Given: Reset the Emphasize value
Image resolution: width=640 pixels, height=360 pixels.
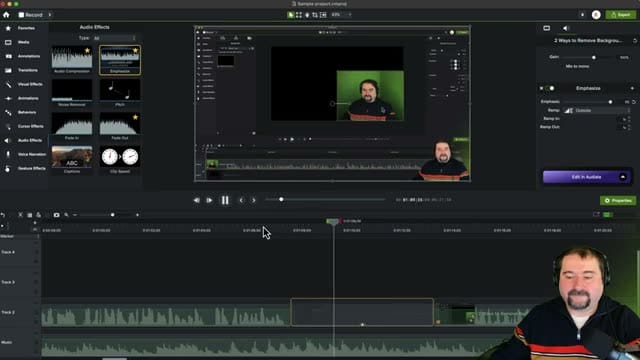Looking at the screenshot, I should tap(634, 102).
